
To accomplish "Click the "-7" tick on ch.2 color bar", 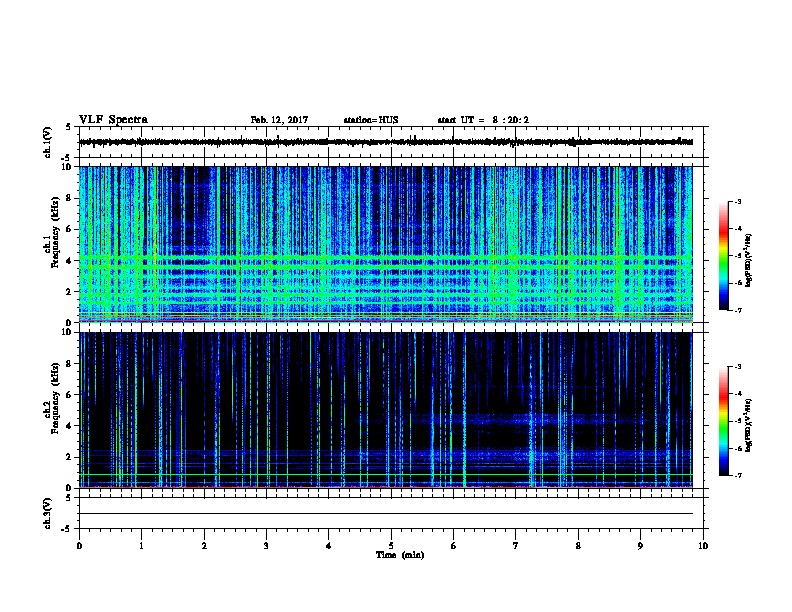I will 737,475.
